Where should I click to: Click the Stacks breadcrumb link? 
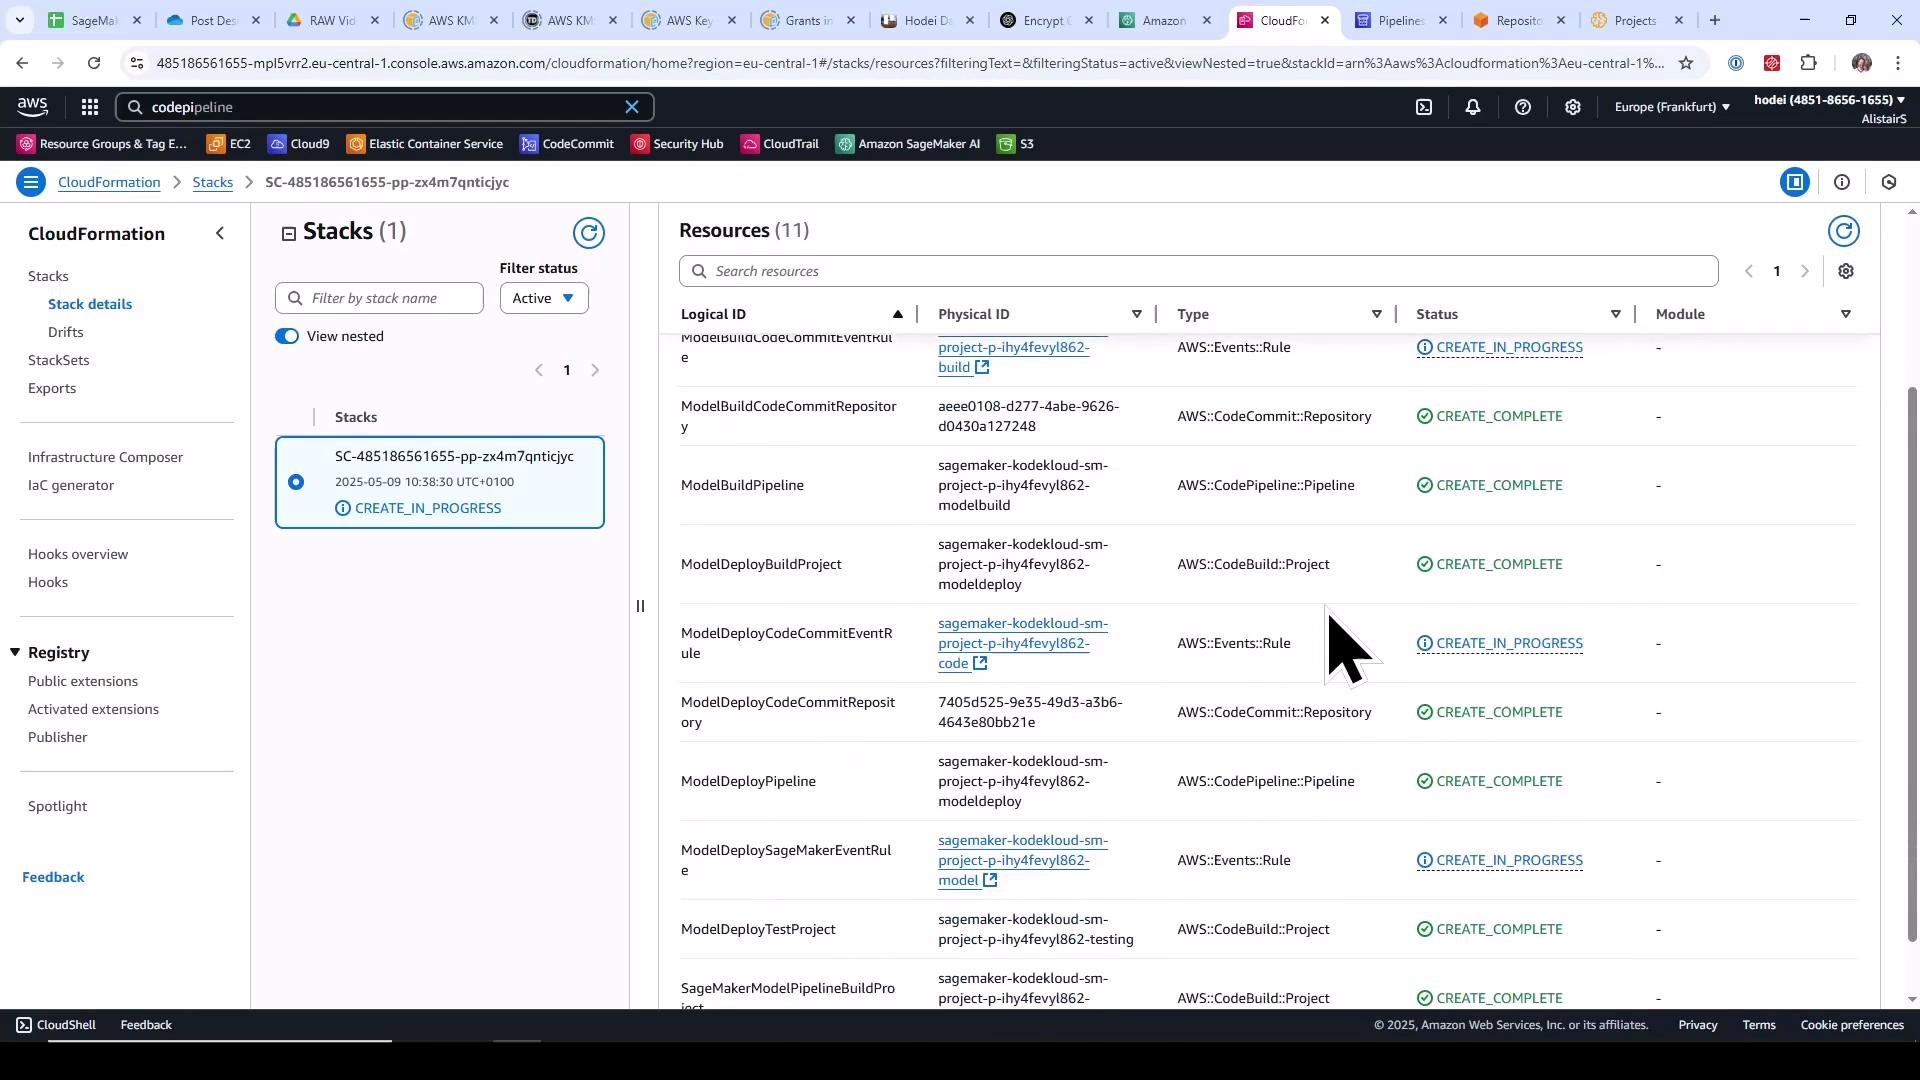[x=213, y=182]
